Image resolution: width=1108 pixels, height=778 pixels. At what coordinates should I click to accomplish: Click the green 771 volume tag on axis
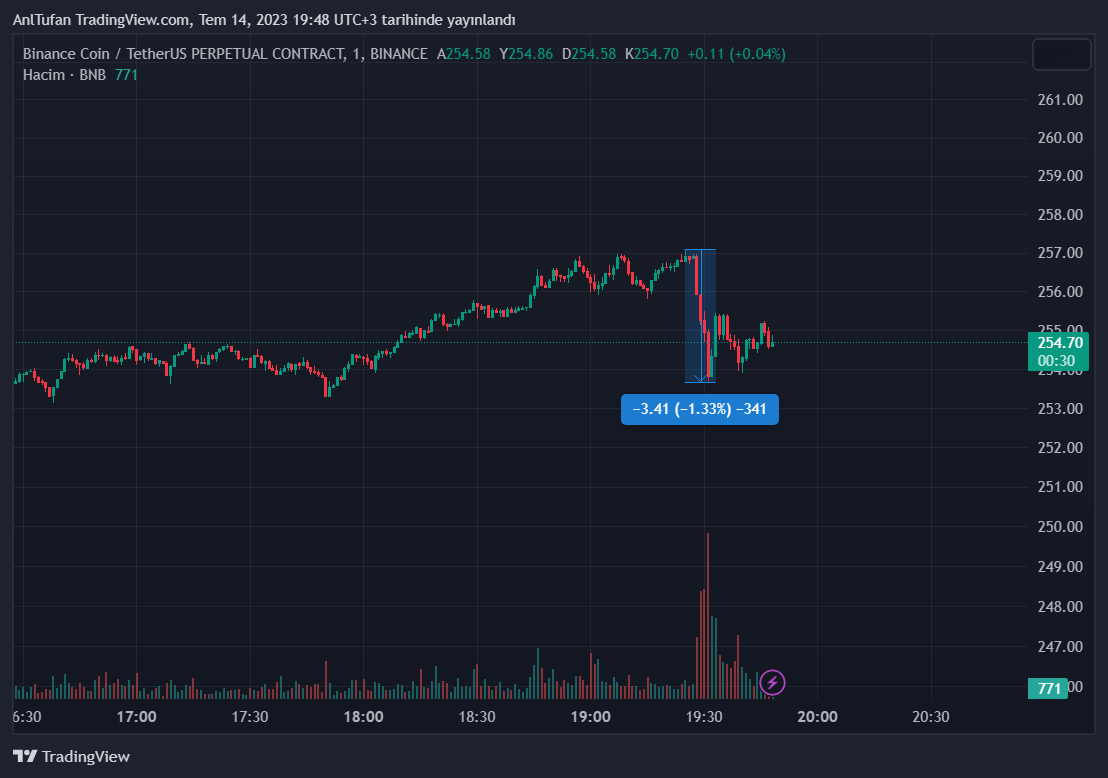(x=1049, y=688)
